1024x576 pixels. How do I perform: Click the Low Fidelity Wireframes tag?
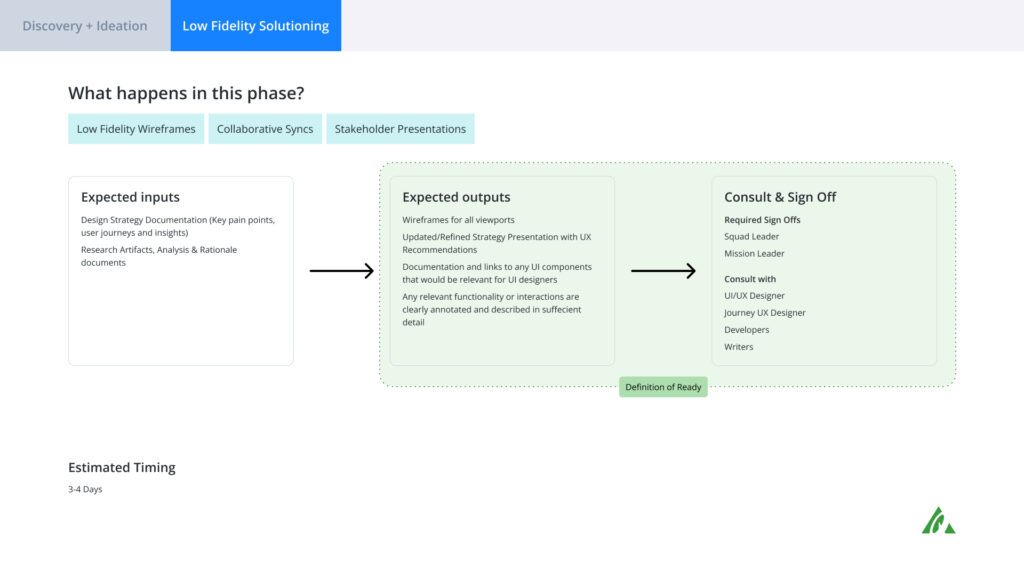[x=136, y=129]
